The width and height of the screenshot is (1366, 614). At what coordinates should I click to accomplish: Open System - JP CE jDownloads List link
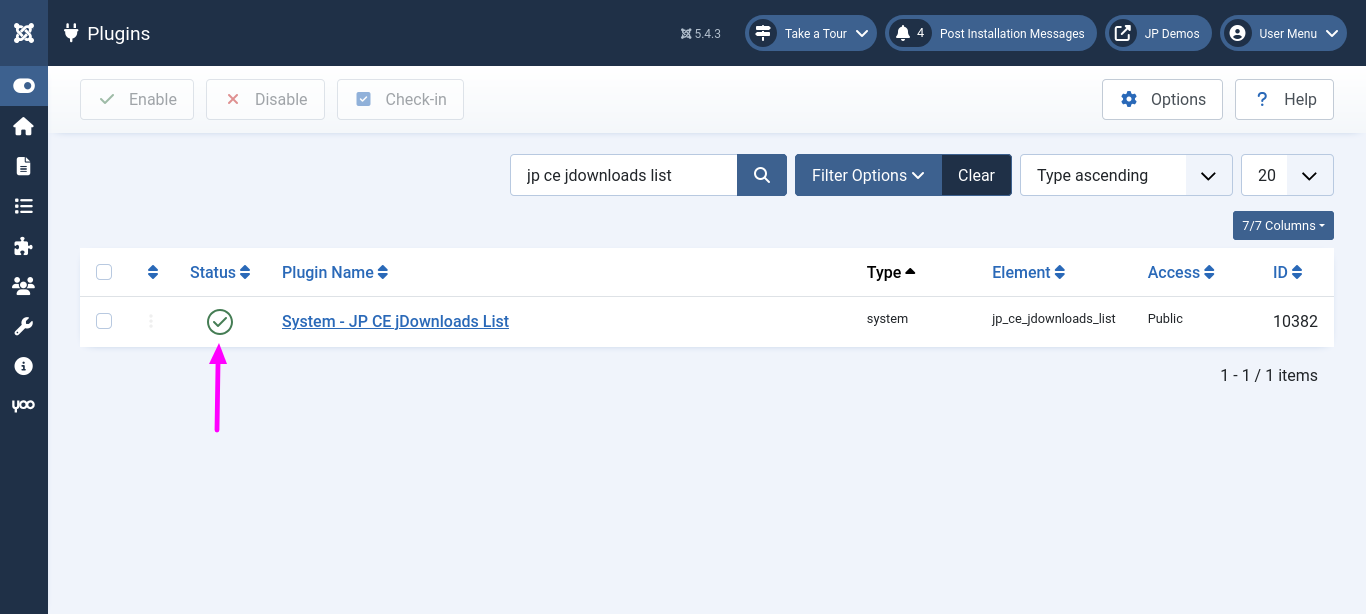click(x=395, y=321)
